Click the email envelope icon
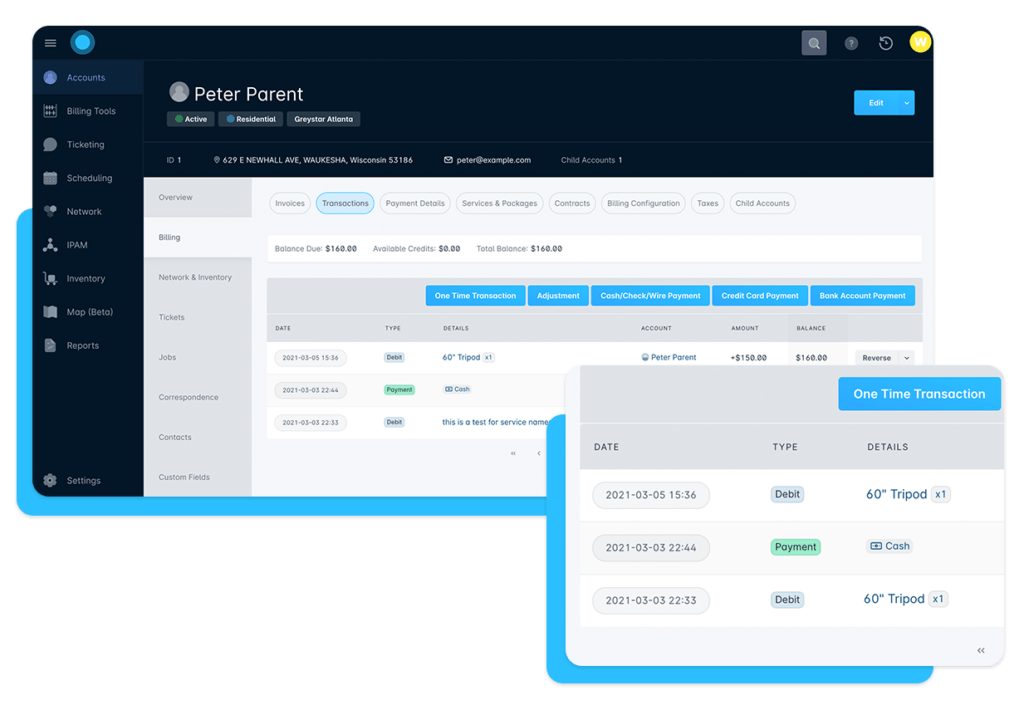This screenshot has width=1024, height=705. [x=448, y=160]
